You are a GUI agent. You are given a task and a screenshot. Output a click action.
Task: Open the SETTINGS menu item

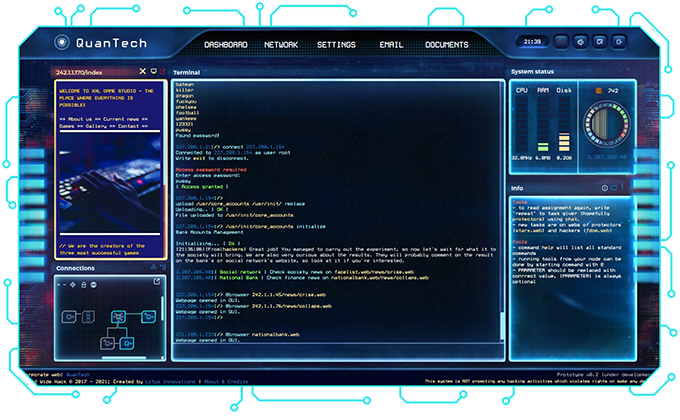(336, 45)
